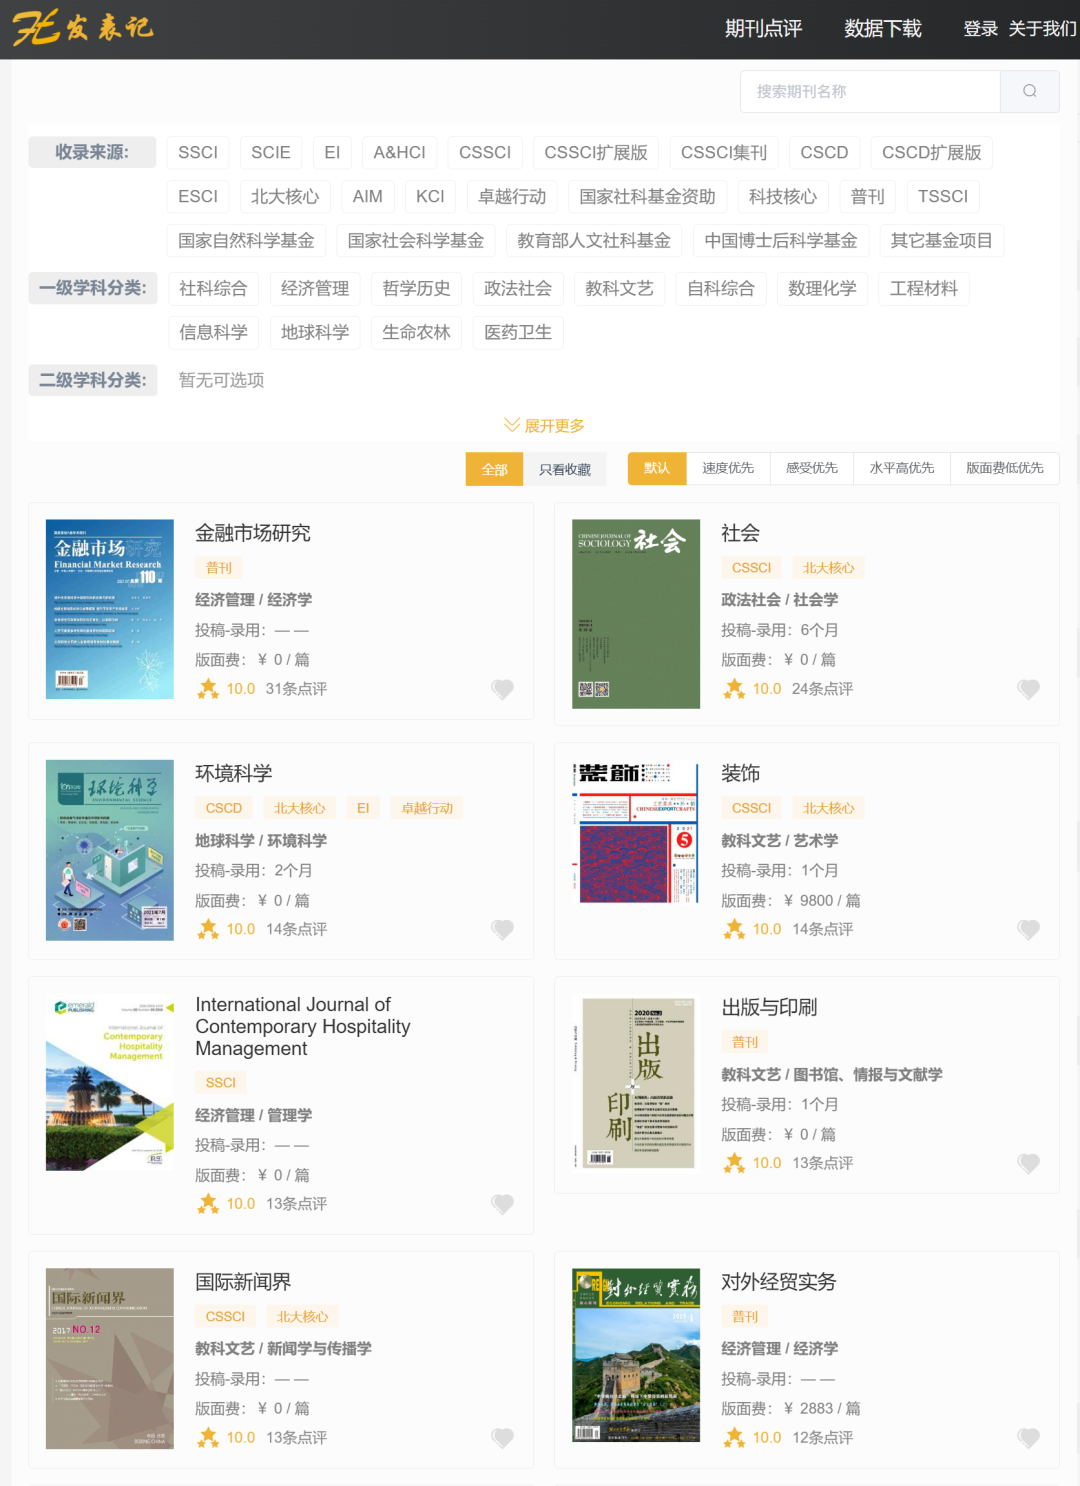The height and width of the screenshot is (1486, 1080).
Task: Open the 对外经贸实务 journal title link
Action: click(778, 1281)
